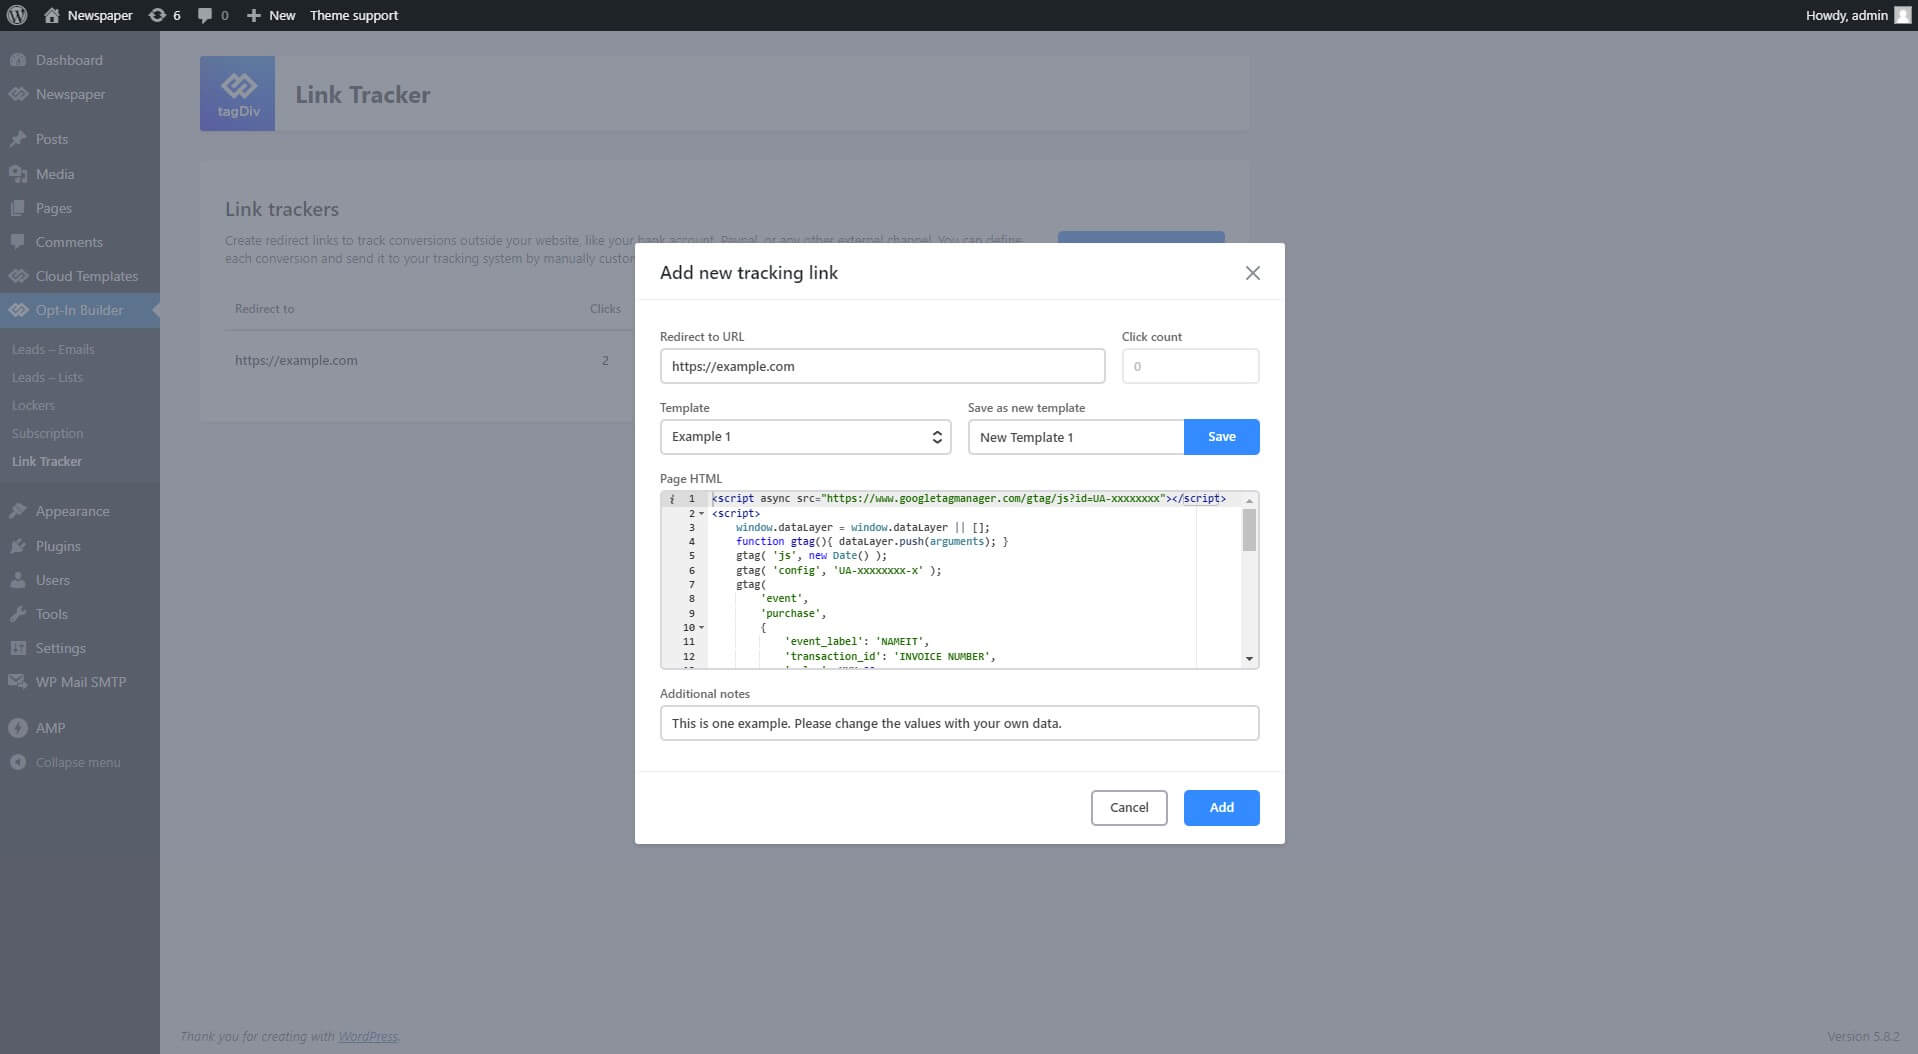Click the WP Mail SMTP envelope icon

tap(18, 682)
